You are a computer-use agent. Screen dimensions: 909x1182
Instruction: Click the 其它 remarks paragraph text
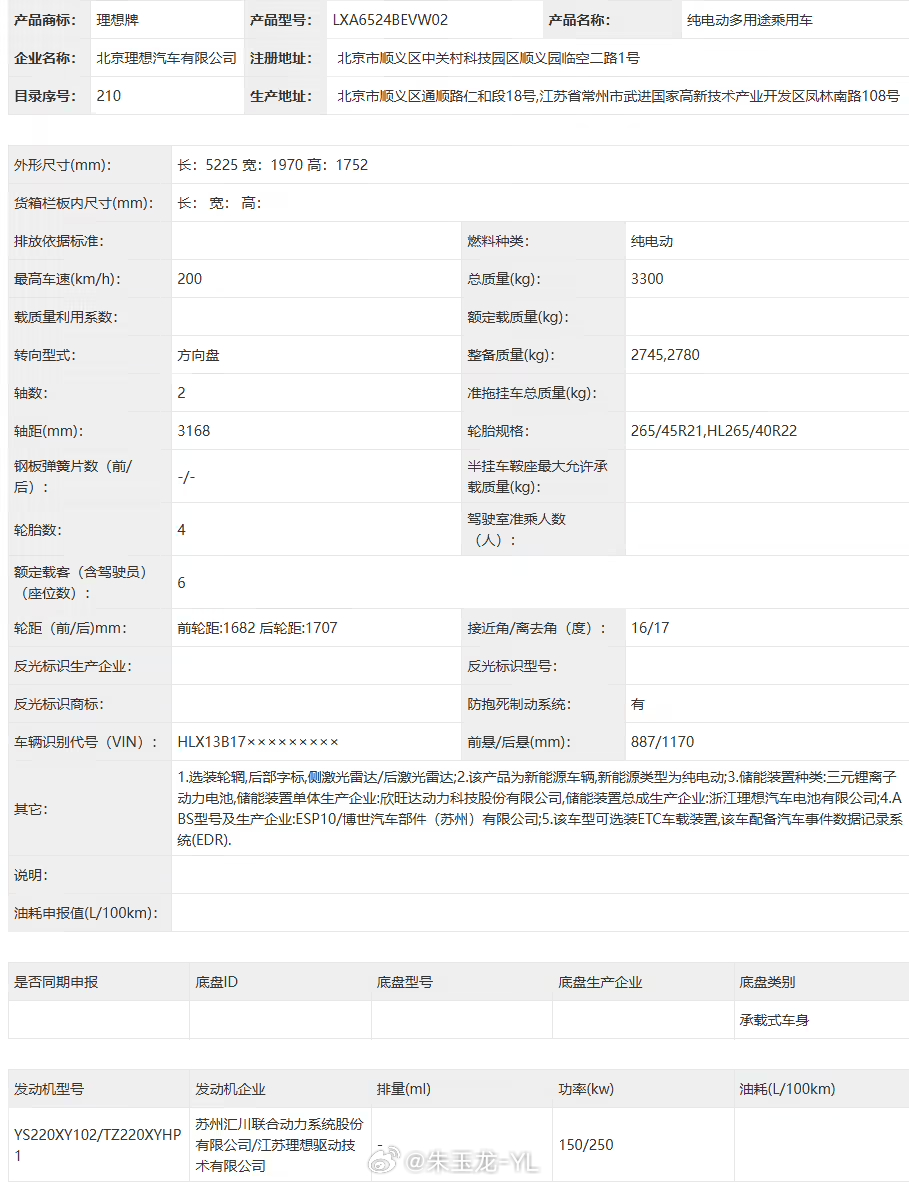(540, 808)
